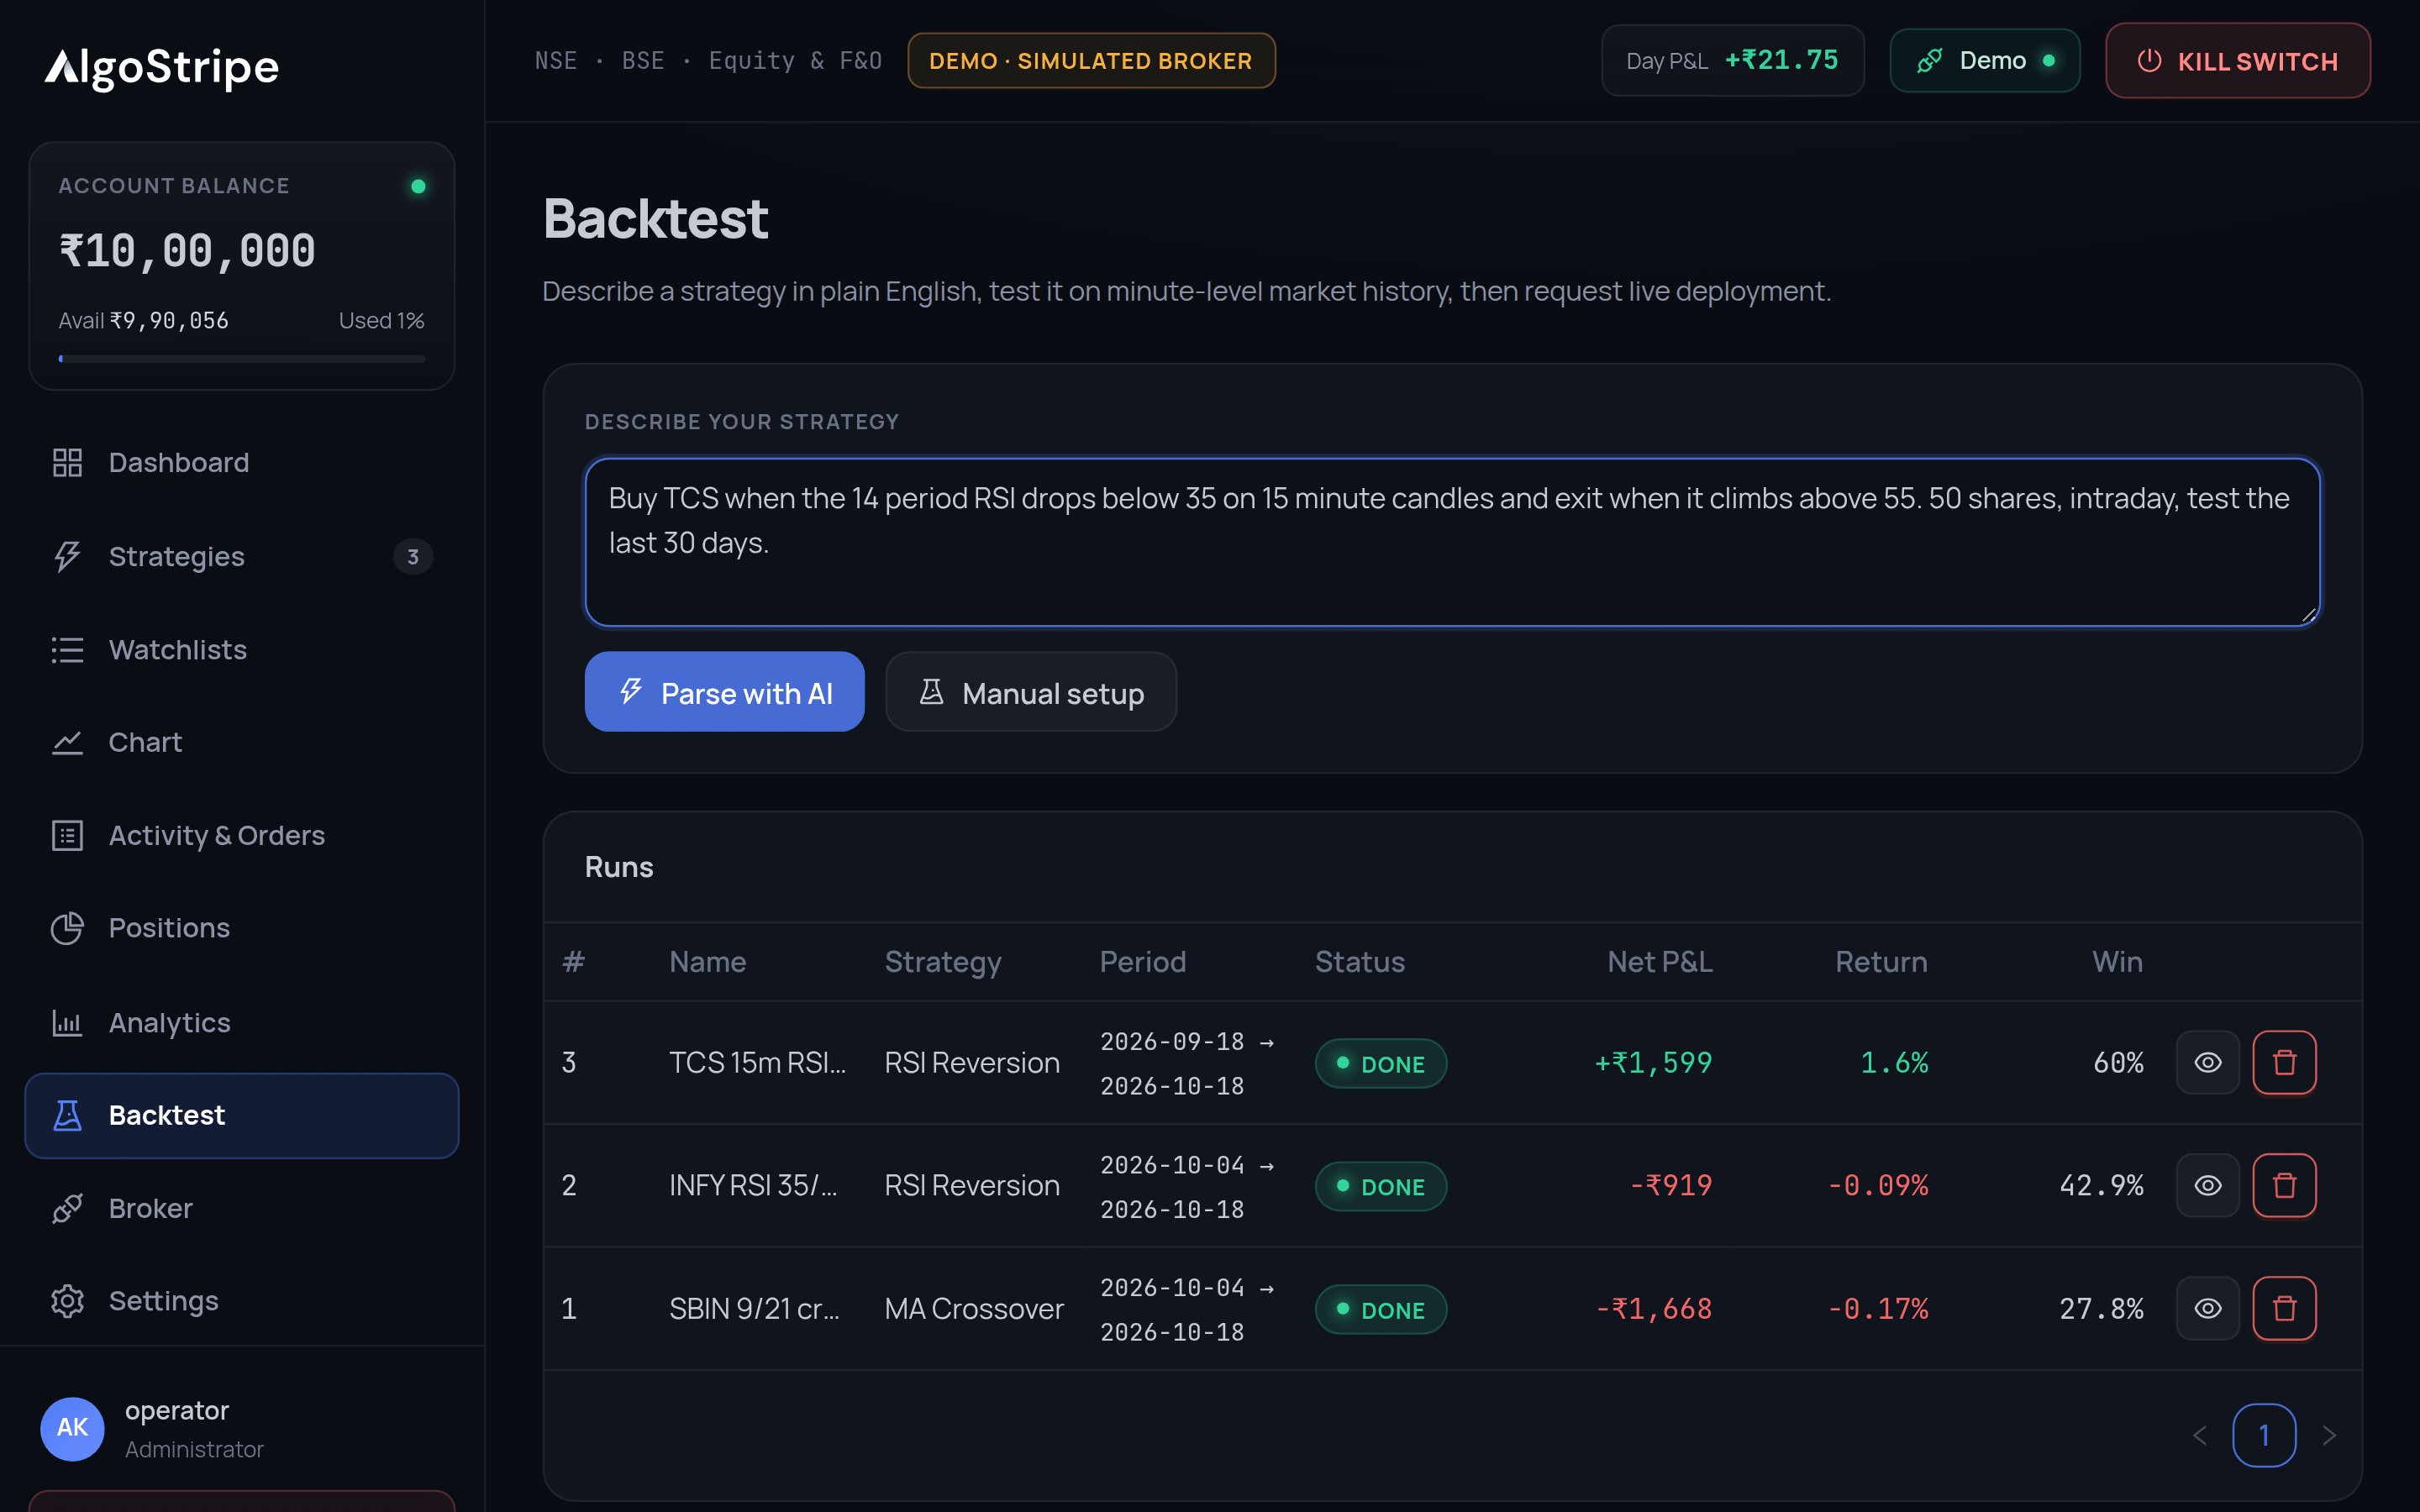The image size is (2420, 1512).
Task: View the INFY RSI run results
Action: pos(2207,1185)
